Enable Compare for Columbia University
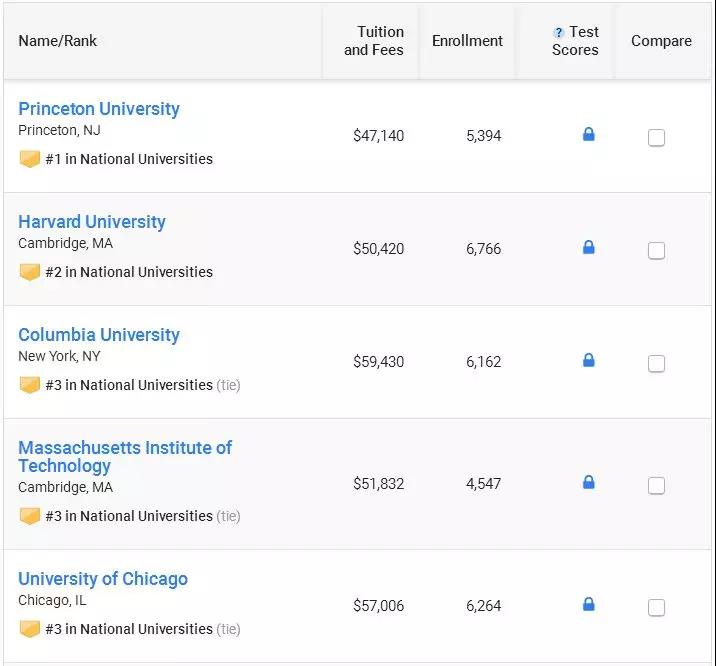This screenshot has height=666, width=716. coord(656,364)
